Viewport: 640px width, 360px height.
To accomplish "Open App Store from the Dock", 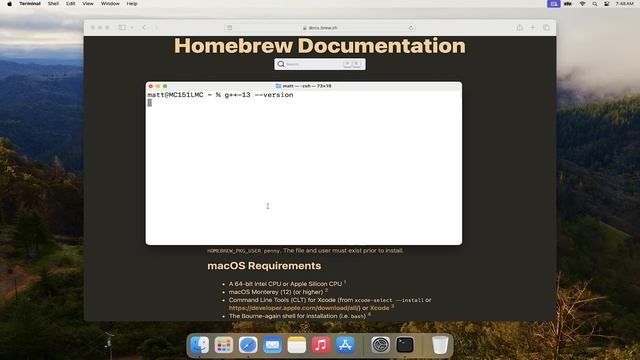I will point(345,345).
